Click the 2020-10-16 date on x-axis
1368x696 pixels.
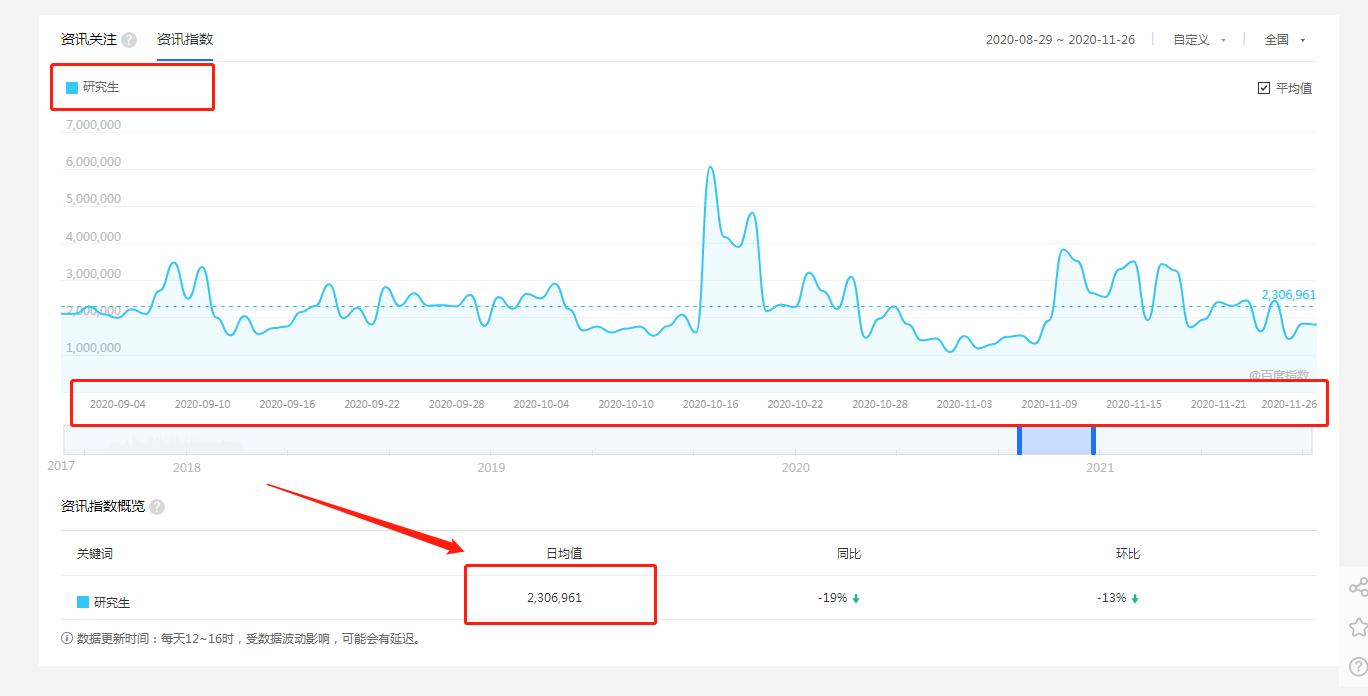click(710, 404)
